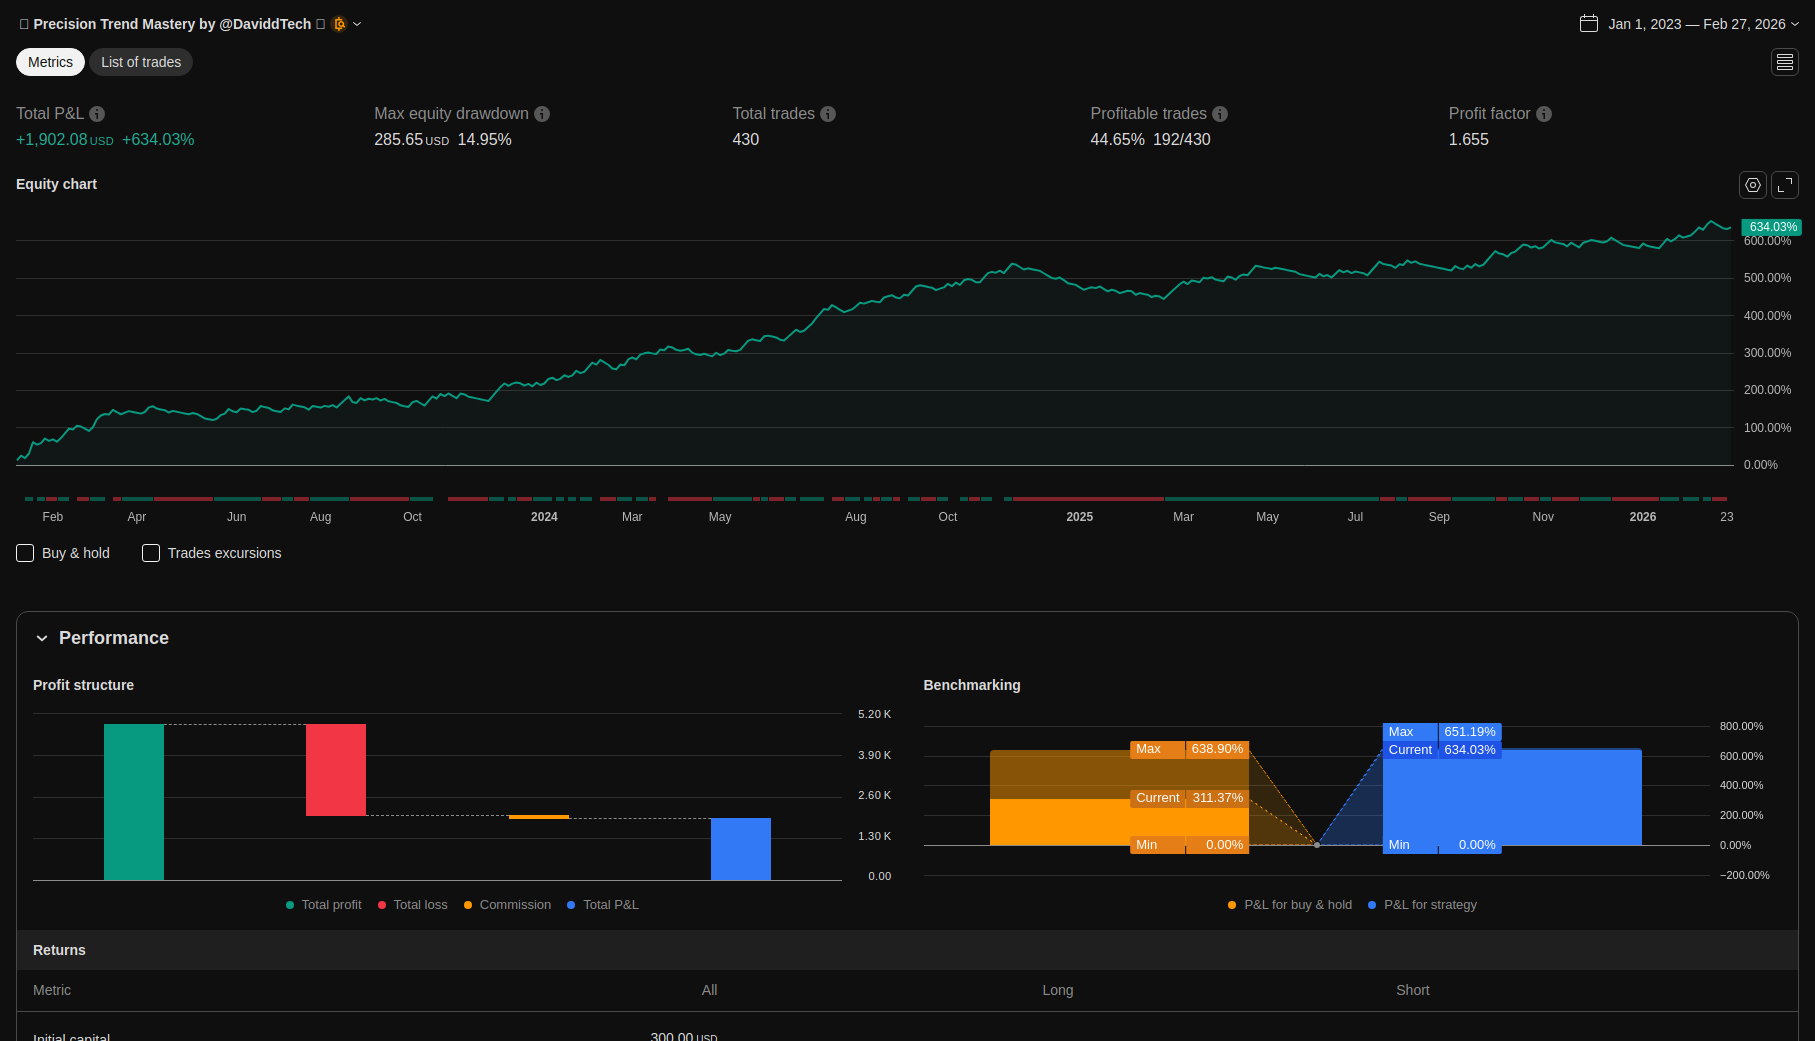Screen dimensions: 1815x1041
Task: Click the info icon next to Total trades
Action: [x=828, y=114]
